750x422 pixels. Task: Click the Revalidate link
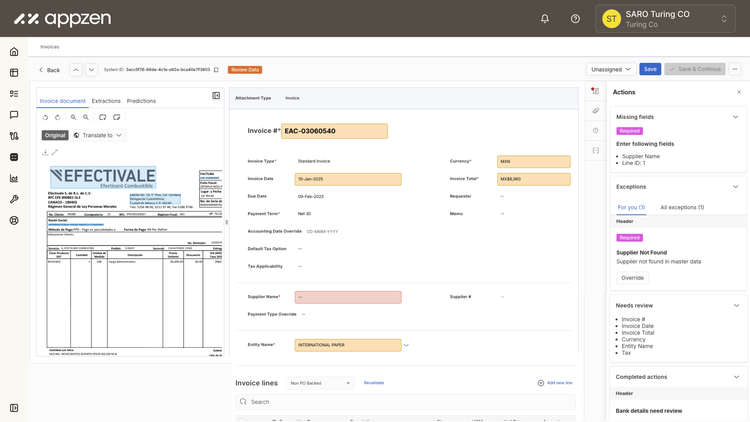(x=374, y=383)
